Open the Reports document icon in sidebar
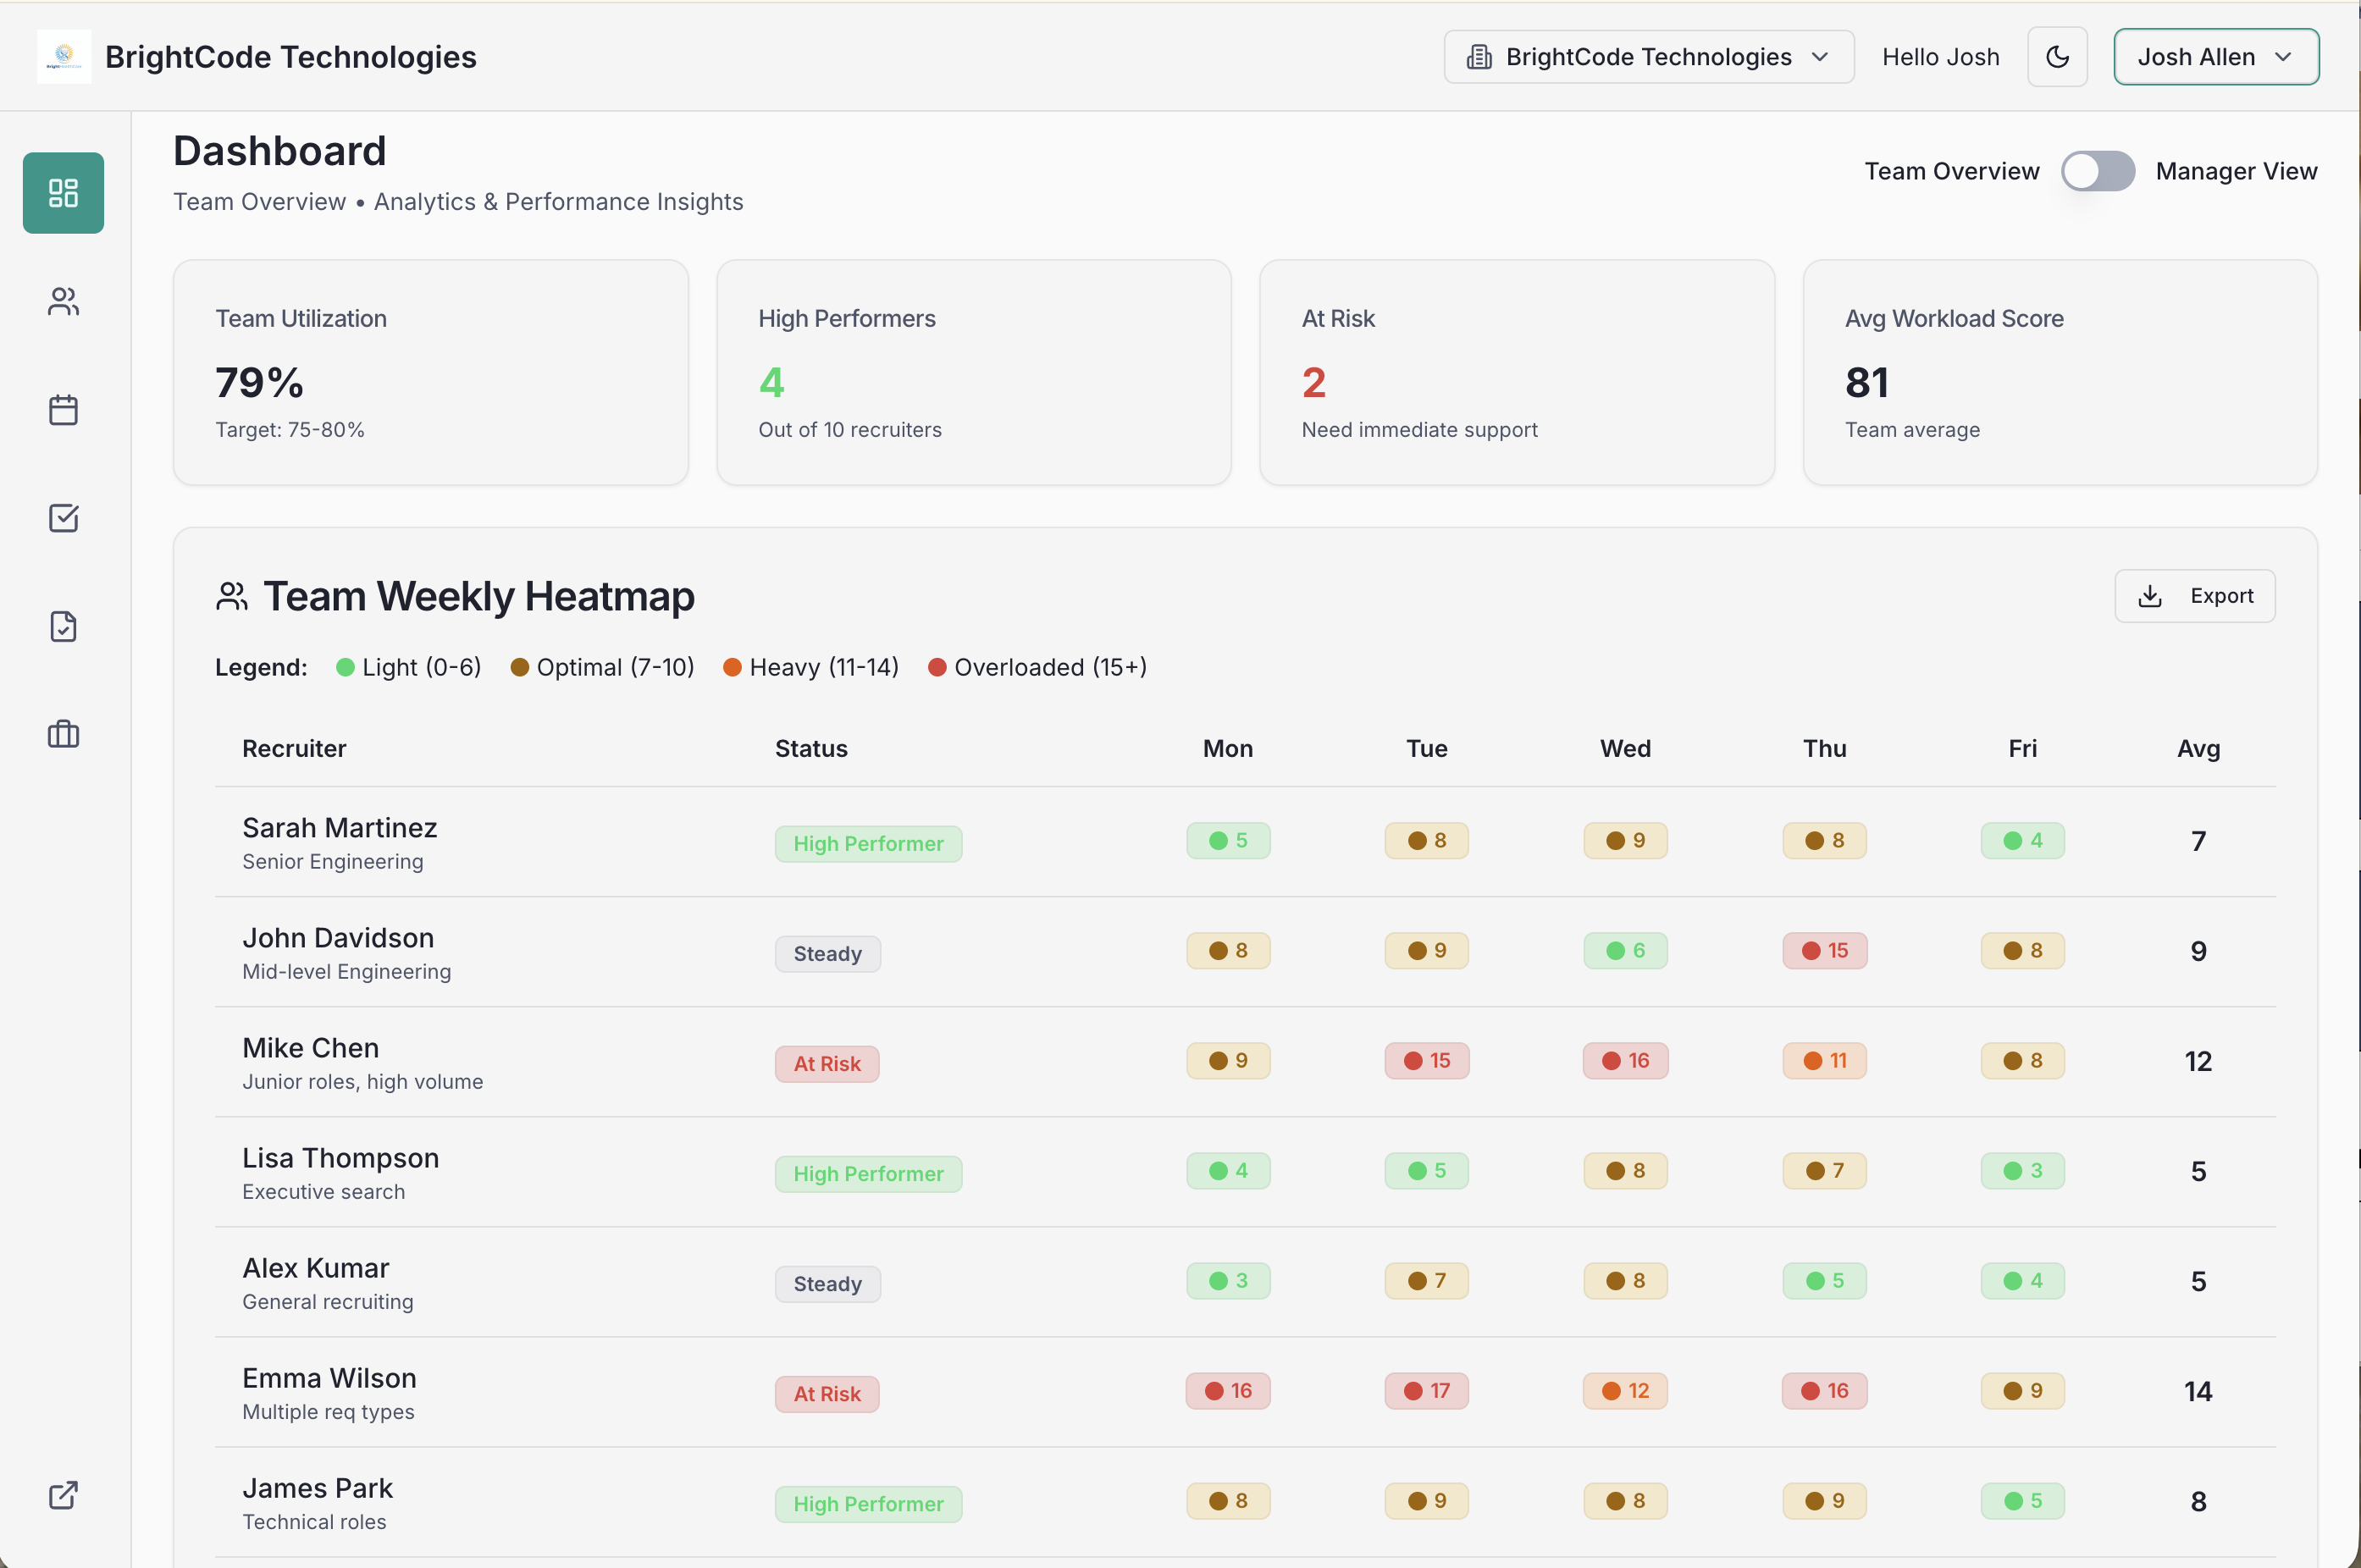The height and width of the screenshot is (1568, 2361). (x=63, y=626)
